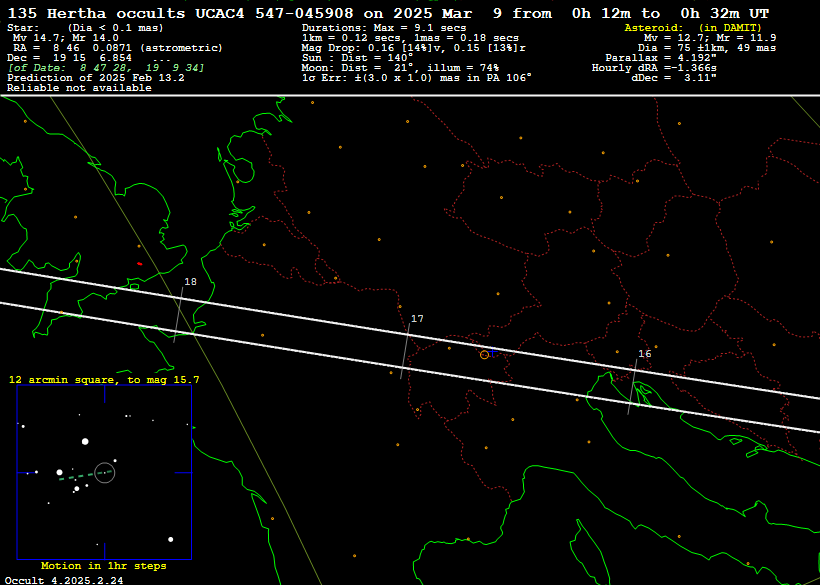Screen dimensions: 820x585
Task: Click the 'Dia = 75 ±1km, 49 mas' text
Action: point(707,48)
